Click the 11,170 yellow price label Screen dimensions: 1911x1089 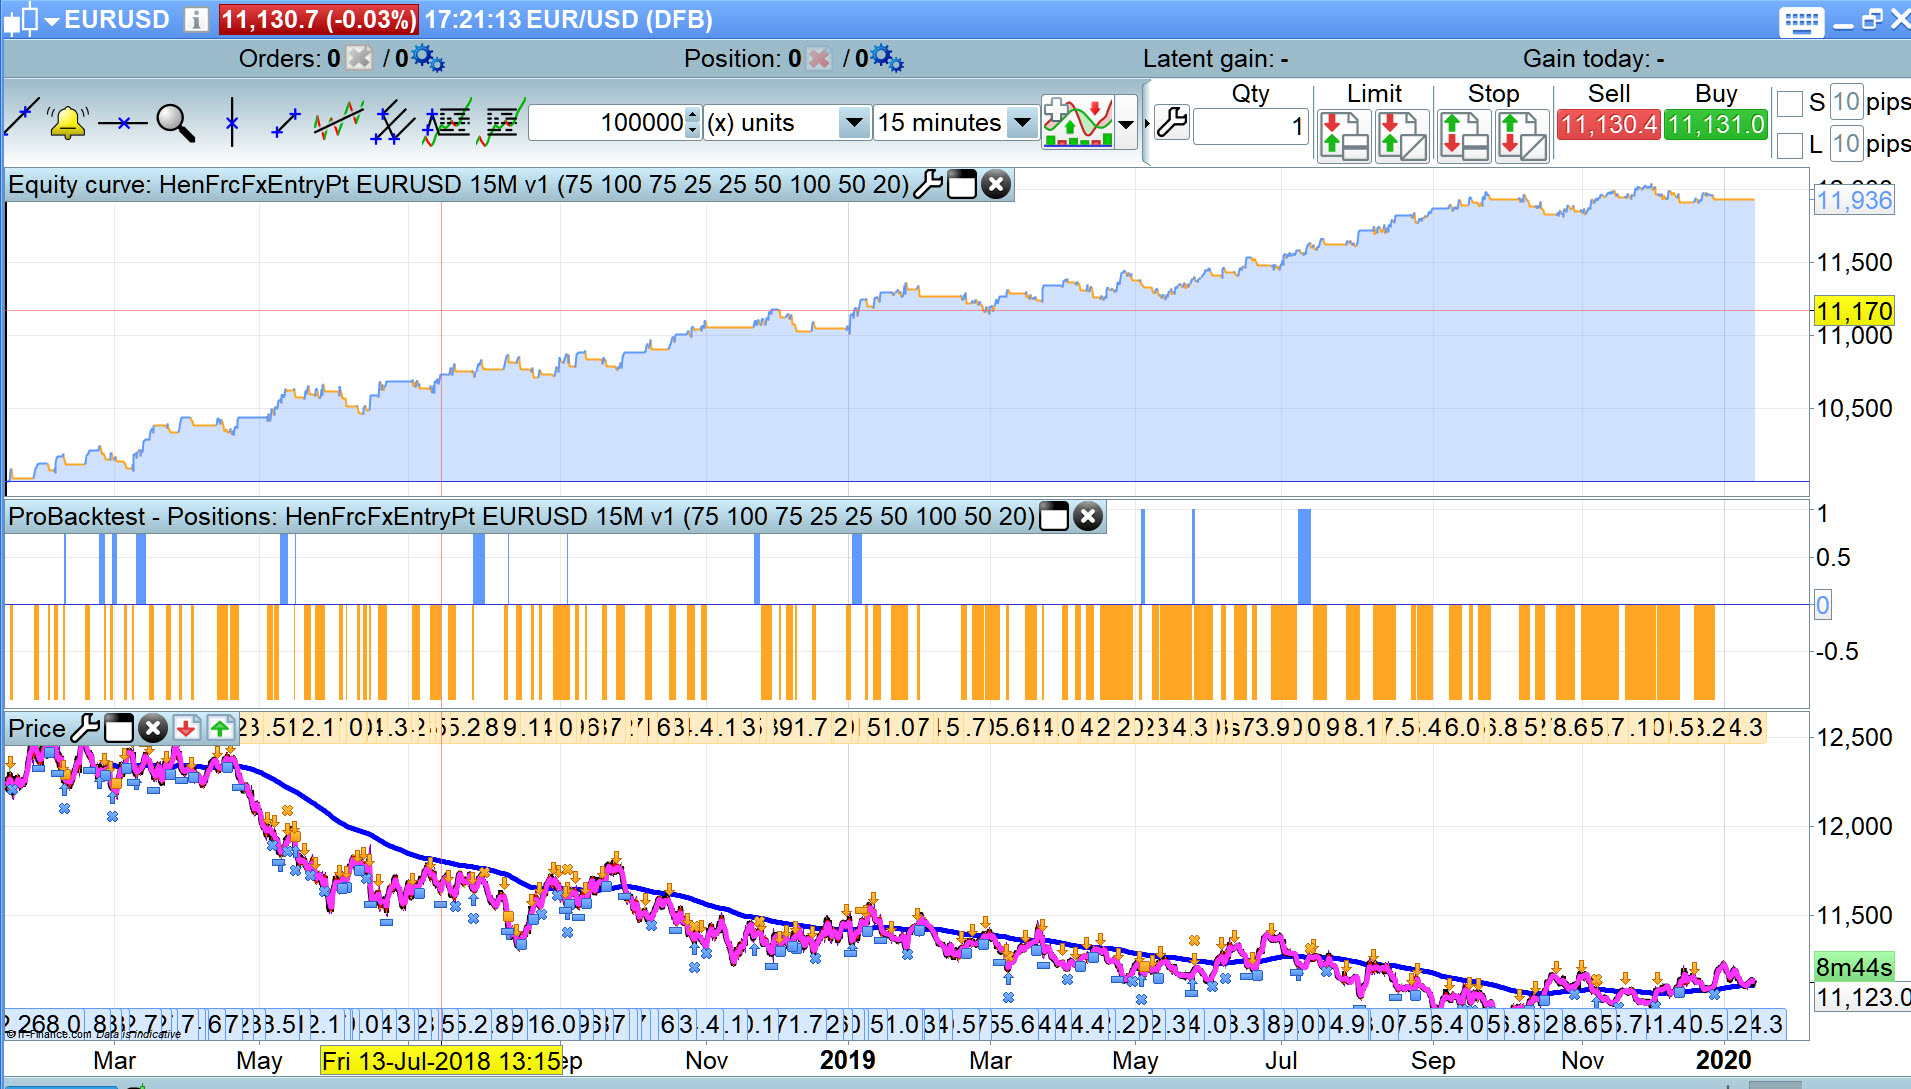pos(1854,311)
